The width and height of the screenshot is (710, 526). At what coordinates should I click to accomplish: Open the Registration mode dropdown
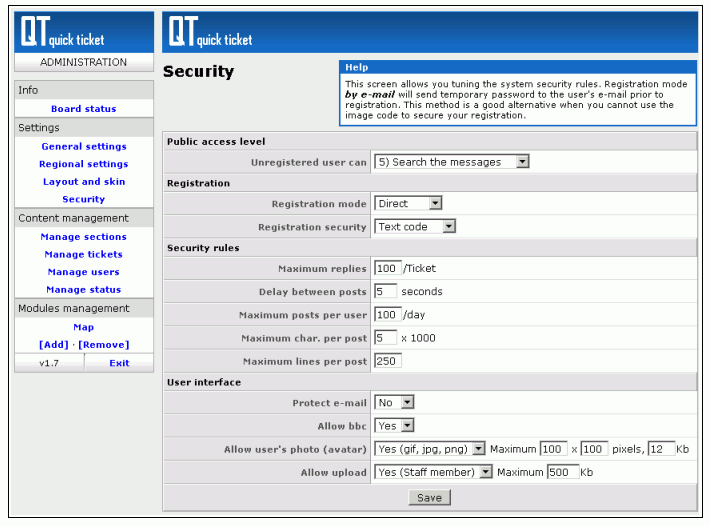pos(408,204)
